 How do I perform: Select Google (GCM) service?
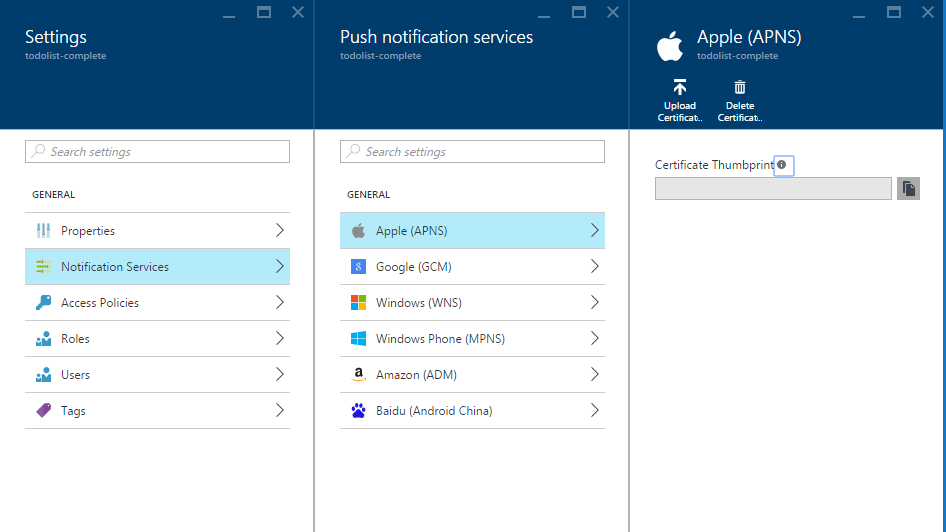pos(472,267)
